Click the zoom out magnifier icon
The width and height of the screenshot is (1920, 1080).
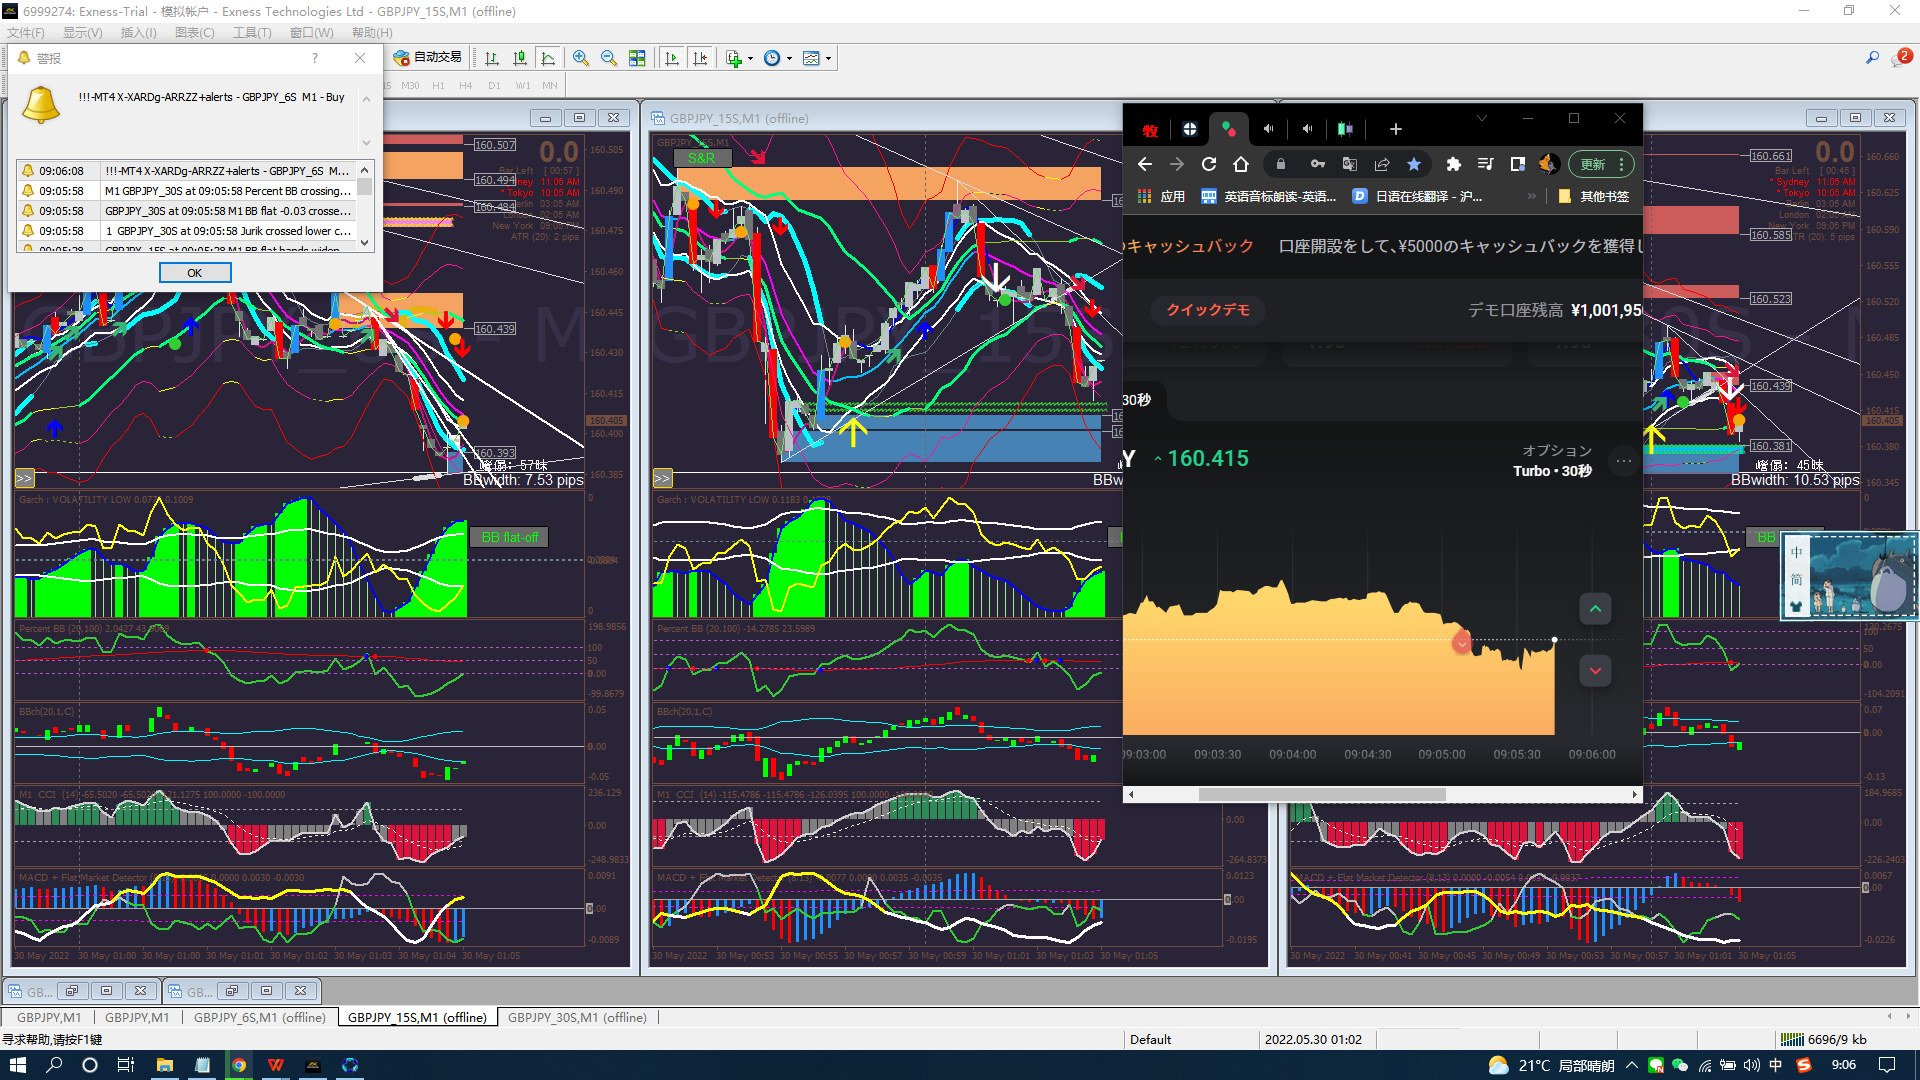tap(609, 58)
